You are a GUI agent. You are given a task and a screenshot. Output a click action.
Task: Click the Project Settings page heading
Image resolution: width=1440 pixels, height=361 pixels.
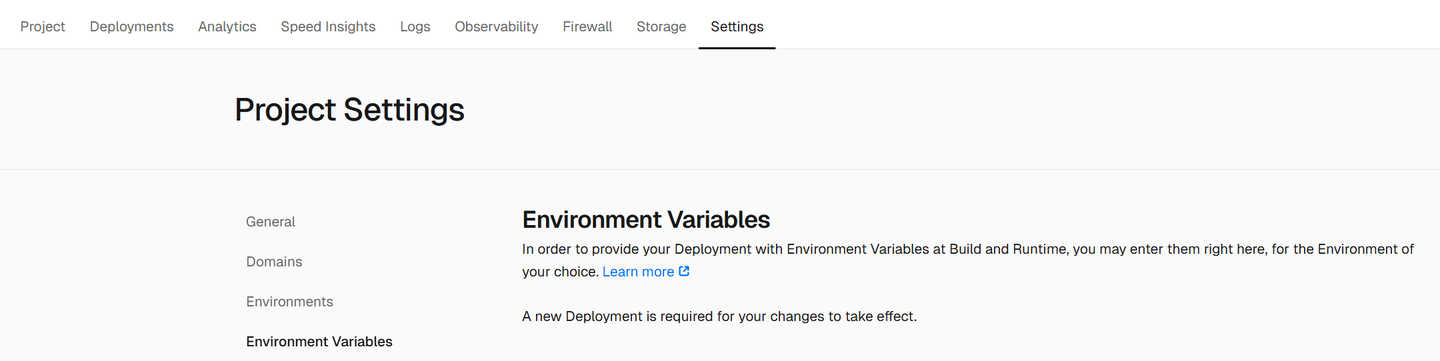[350, 109]
